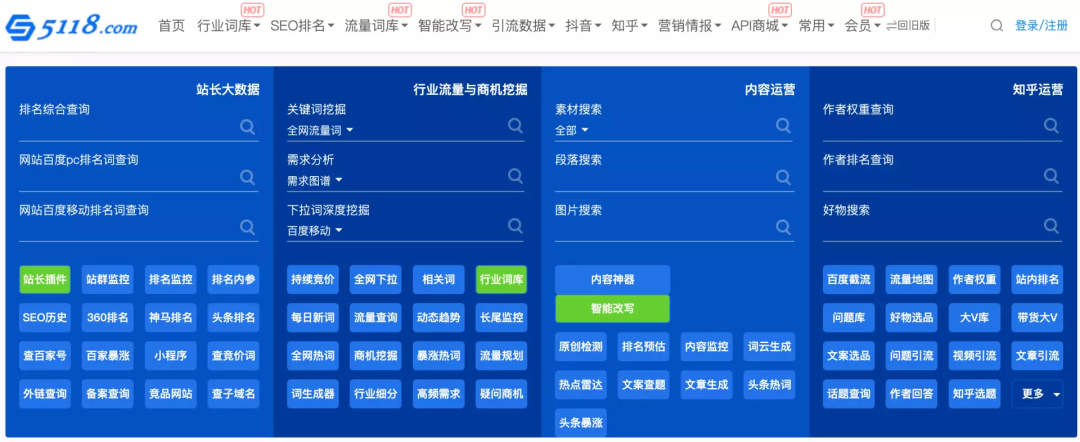
Task: Click search icon for 关键词挖掘
Action: tap(515, 125)
